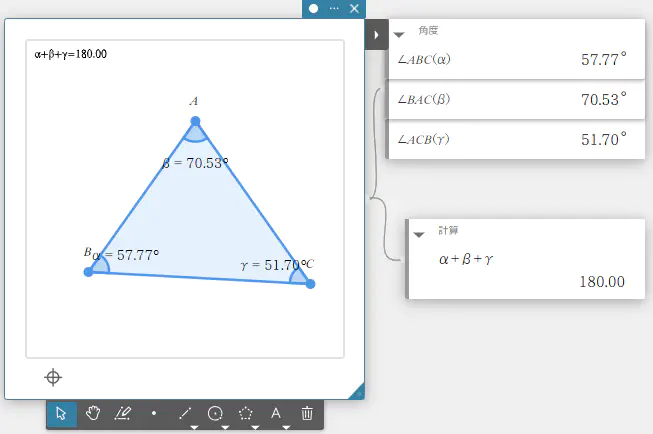This screenshot has width=653, height=434.
Task: Select the point tool
Action: [x=154, y=413]
